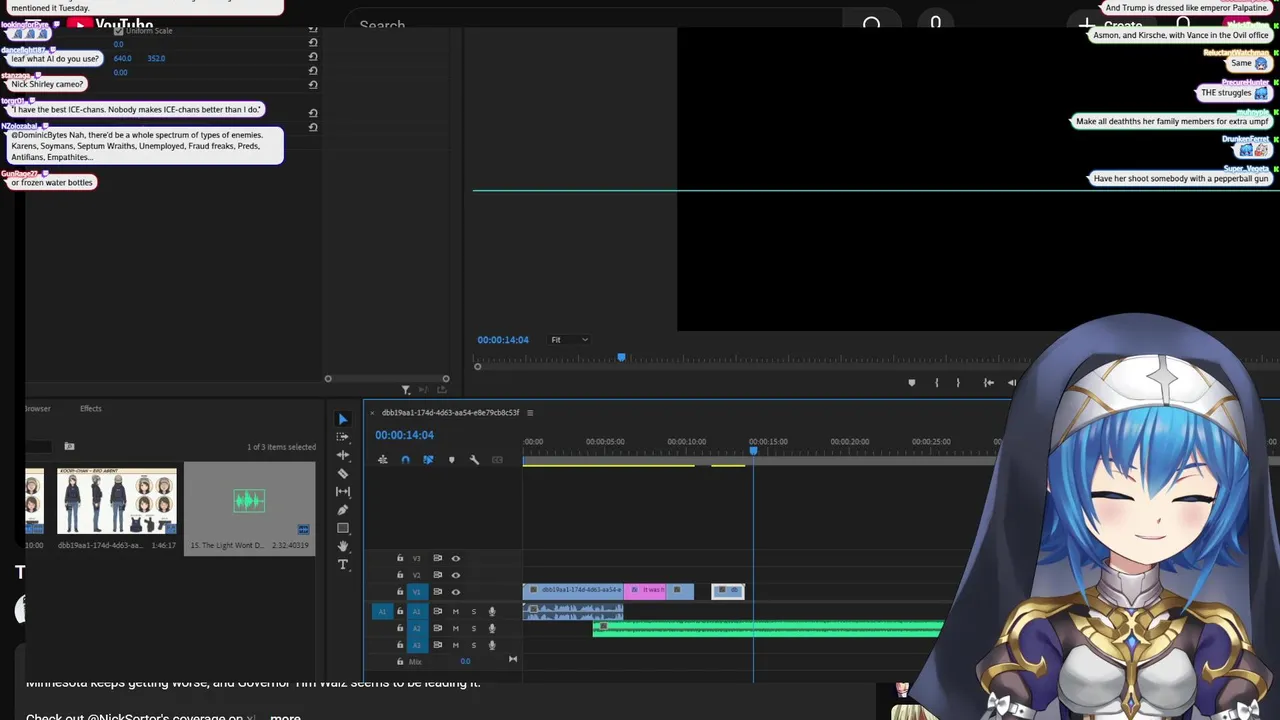This screenshot has width=1280, height=720.
Task: Toggle lock on video track V1
Action: coord(400,592)
